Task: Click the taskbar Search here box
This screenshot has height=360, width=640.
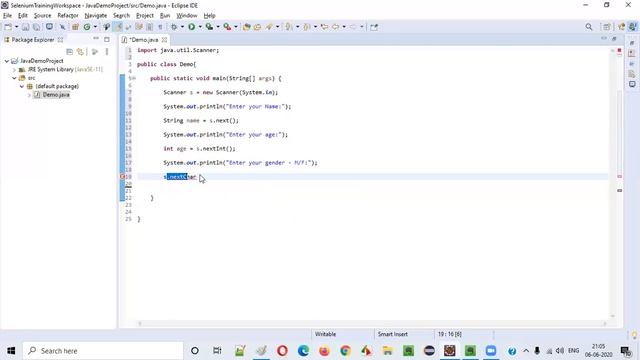Action: 103,351
